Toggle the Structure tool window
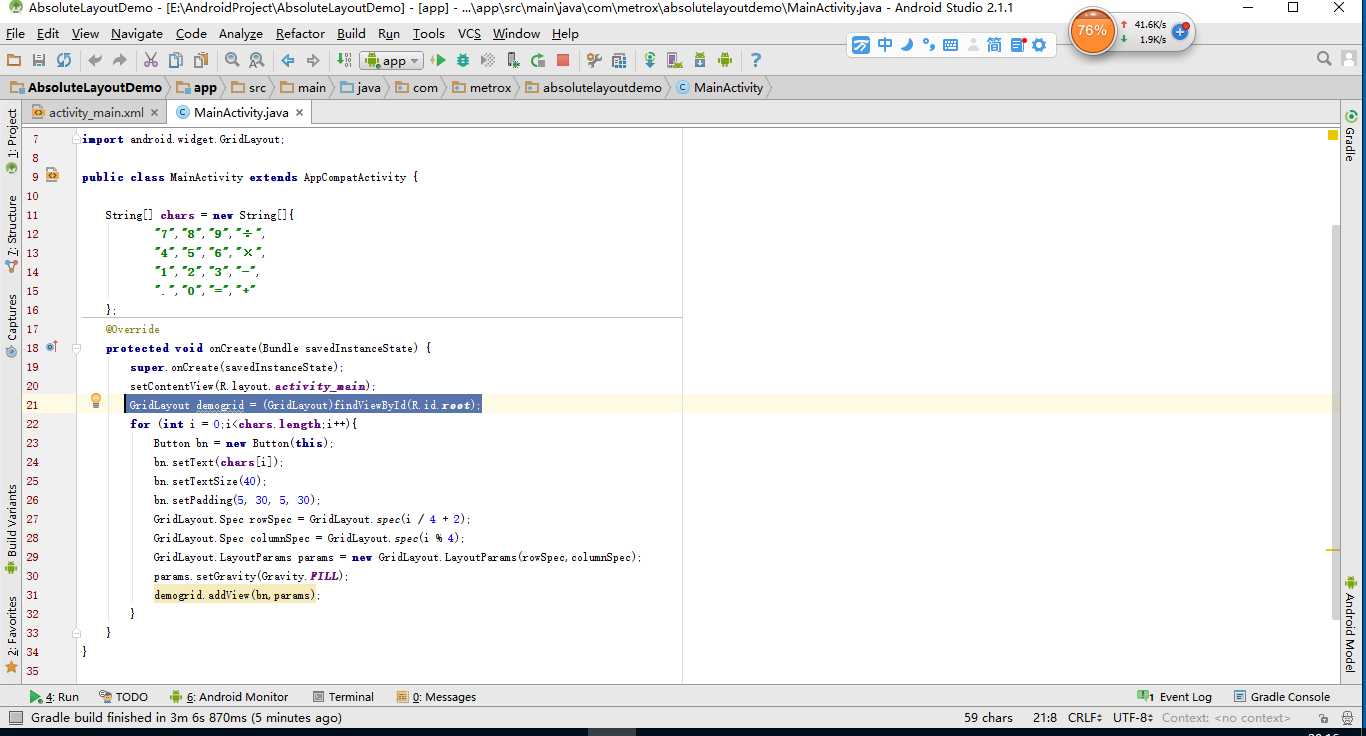Screen dimensions: 1366x736 [x=11, y=232]
